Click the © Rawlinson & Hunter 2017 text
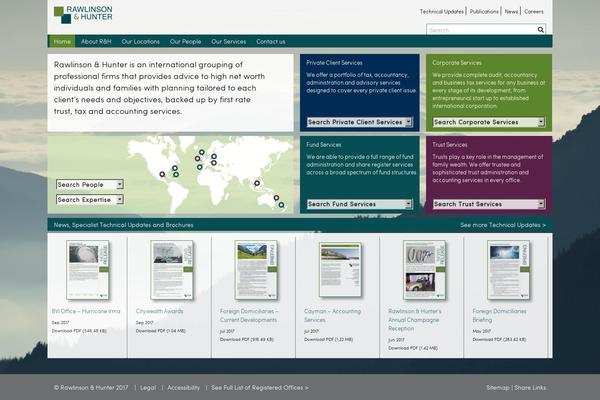This screenshot has width=600, height=400. coord(91,387)
